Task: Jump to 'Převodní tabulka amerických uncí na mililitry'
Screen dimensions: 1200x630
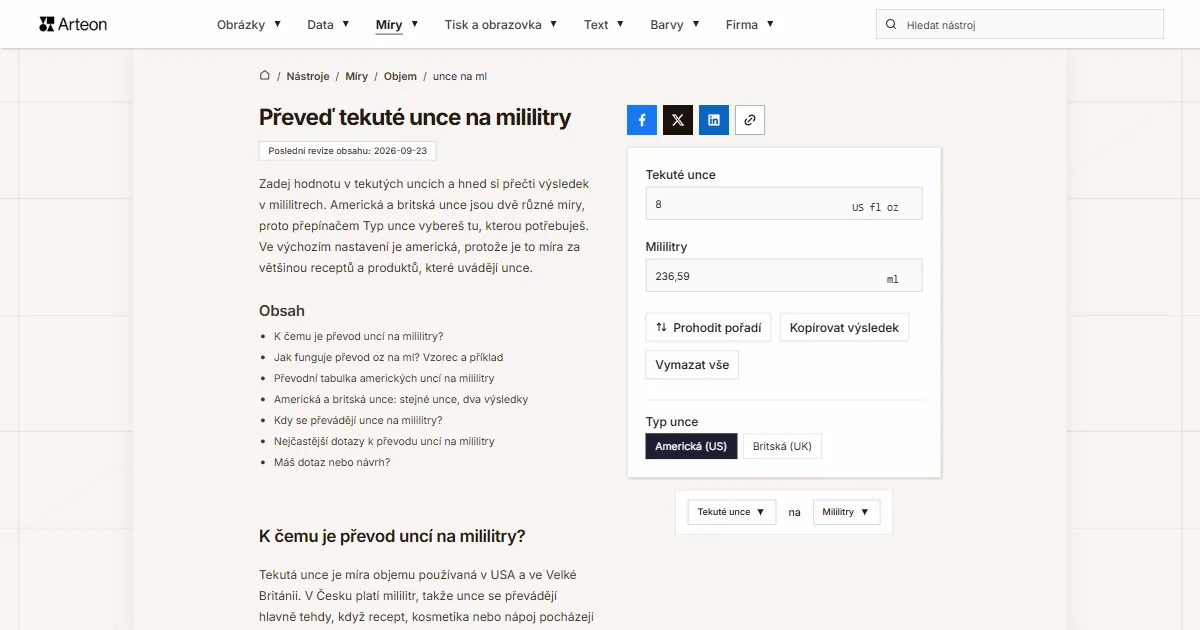Action: [x=384, y=378]
